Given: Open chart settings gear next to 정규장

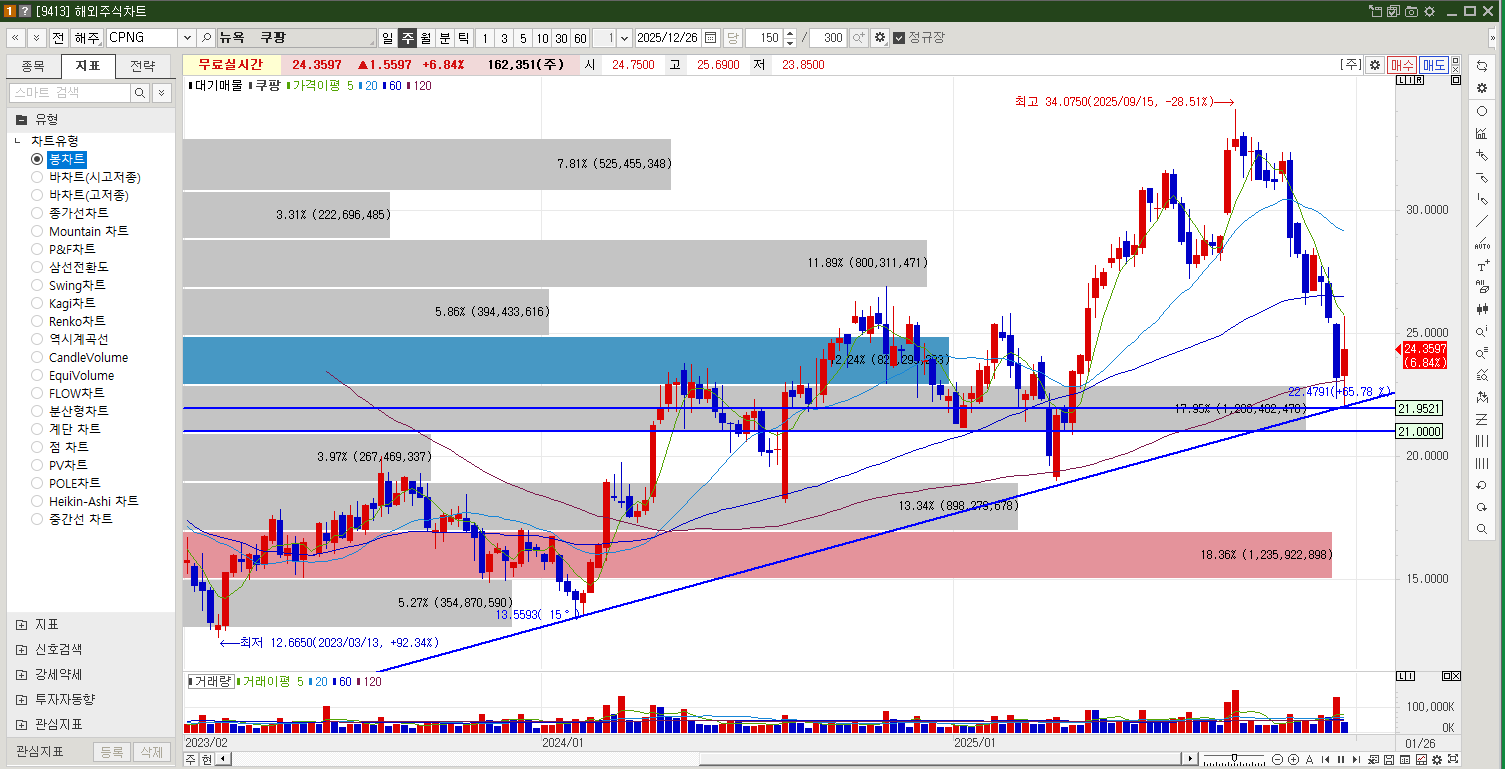Looking at the screenshot, I should point(880,38).
